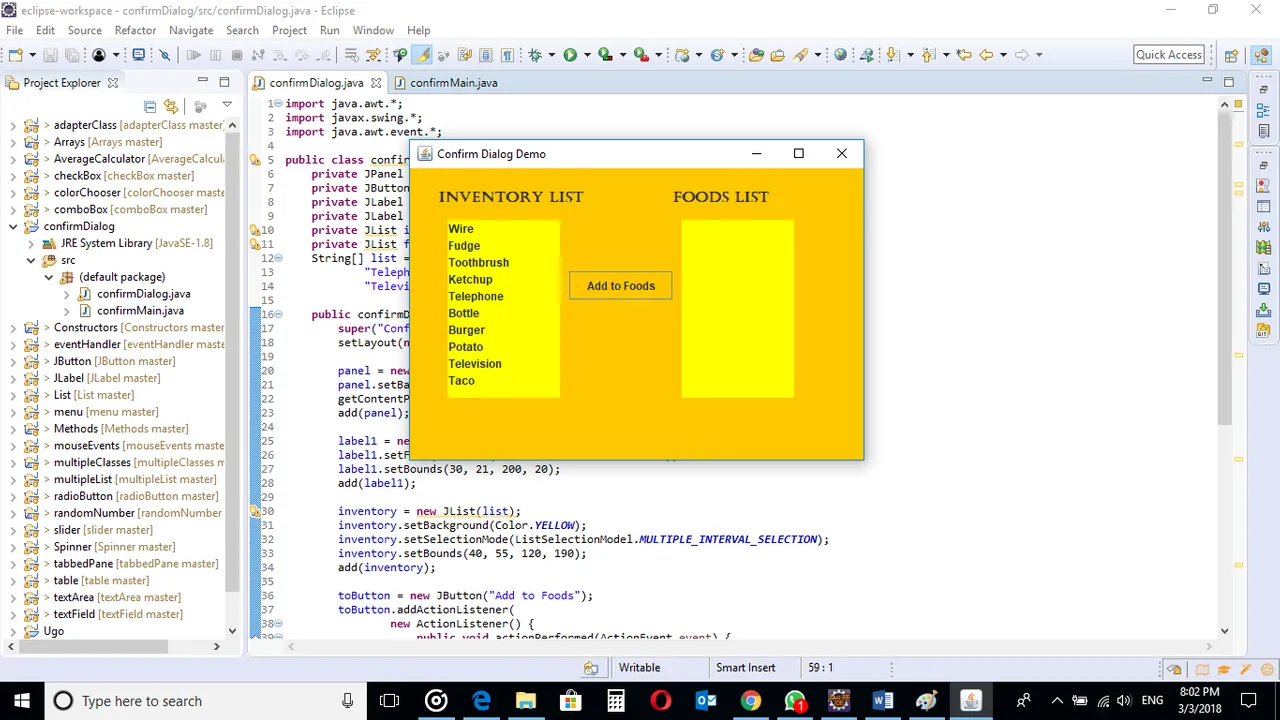The image size is (1280, 720).
Task: Click the taskbar search box
Action: (205, 701)
